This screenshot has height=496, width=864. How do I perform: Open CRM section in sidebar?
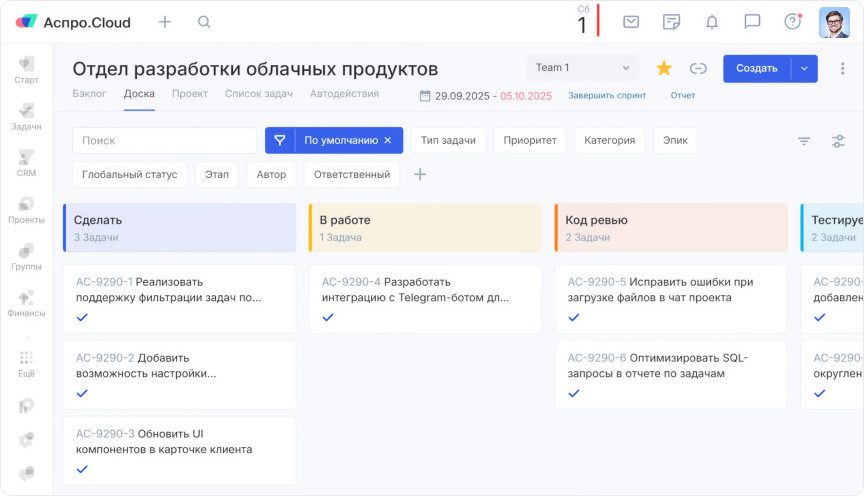(x=26, y=163)
